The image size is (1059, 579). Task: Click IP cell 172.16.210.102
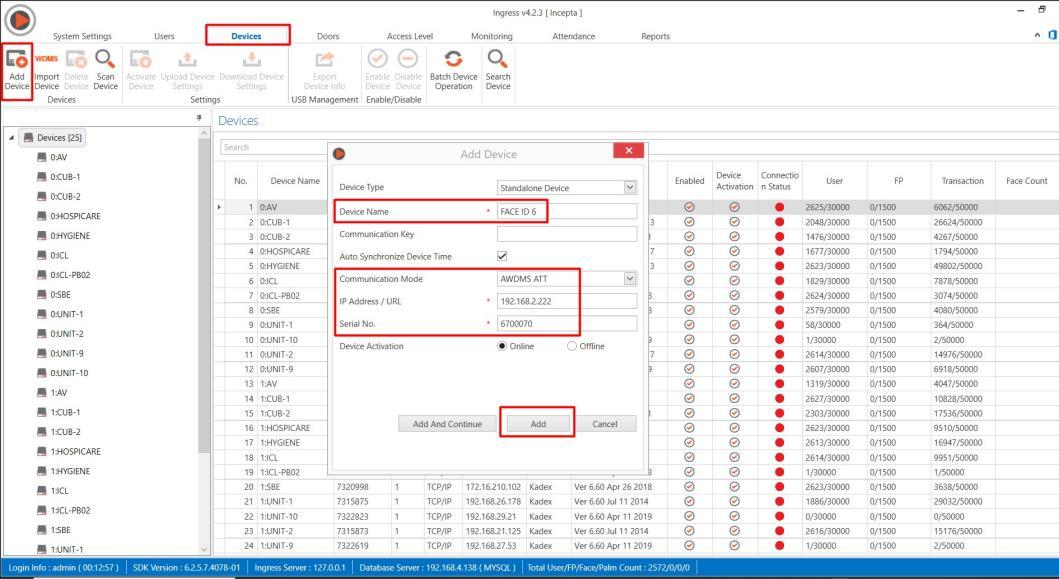pyautogui.click(x=493, y=487)
